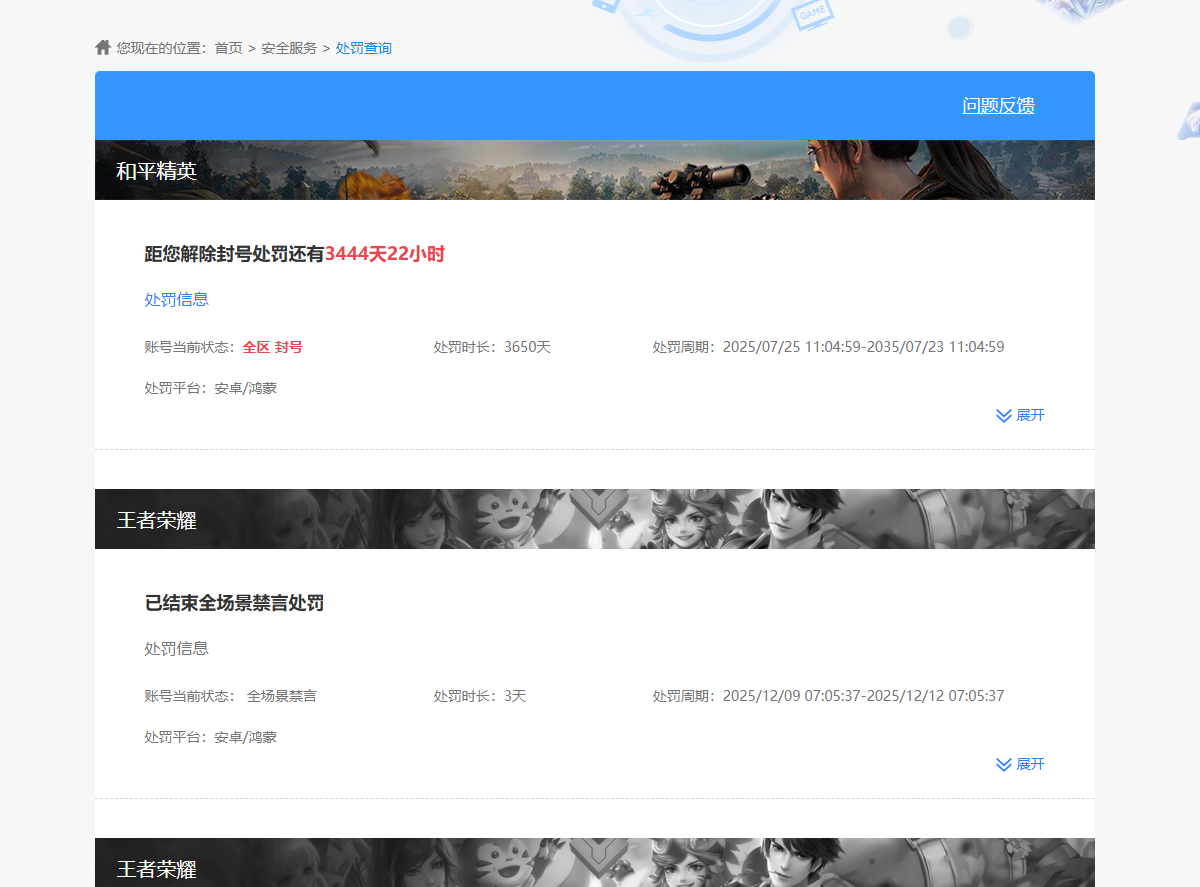Expand the 和平精英 punishment details via 展开

pyautogui.click(x=1029, y=415)
